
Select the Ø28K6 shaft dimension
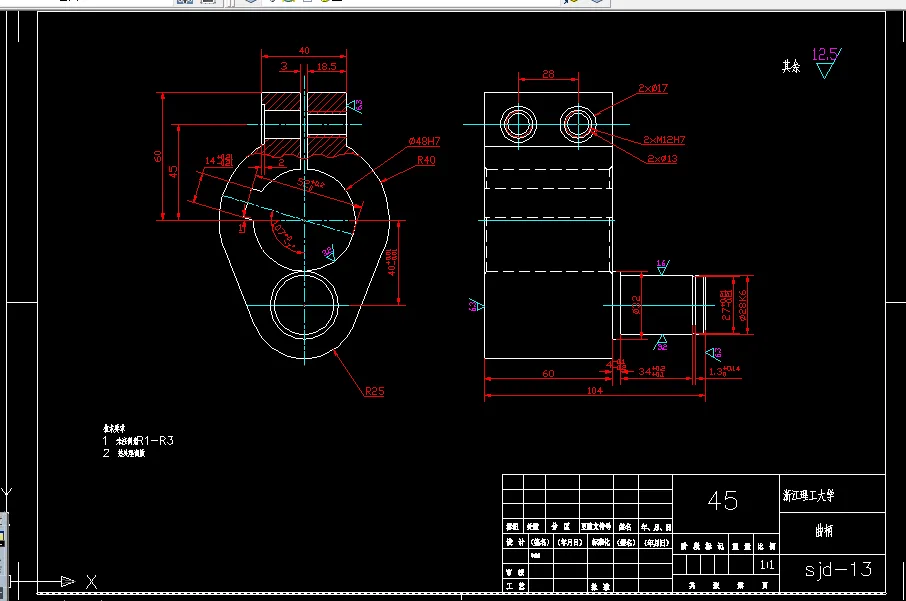[743, 305]
